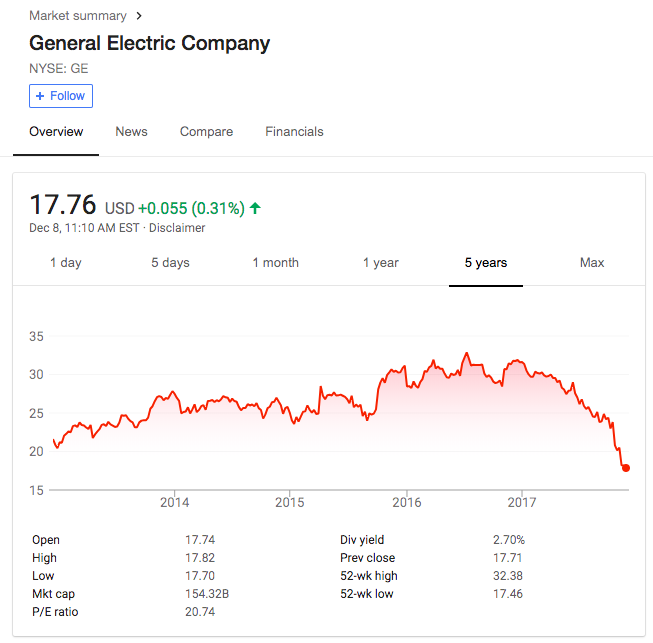Click the Market summary chevron arrow
This screenshot has height=643, width=653.
139,16
